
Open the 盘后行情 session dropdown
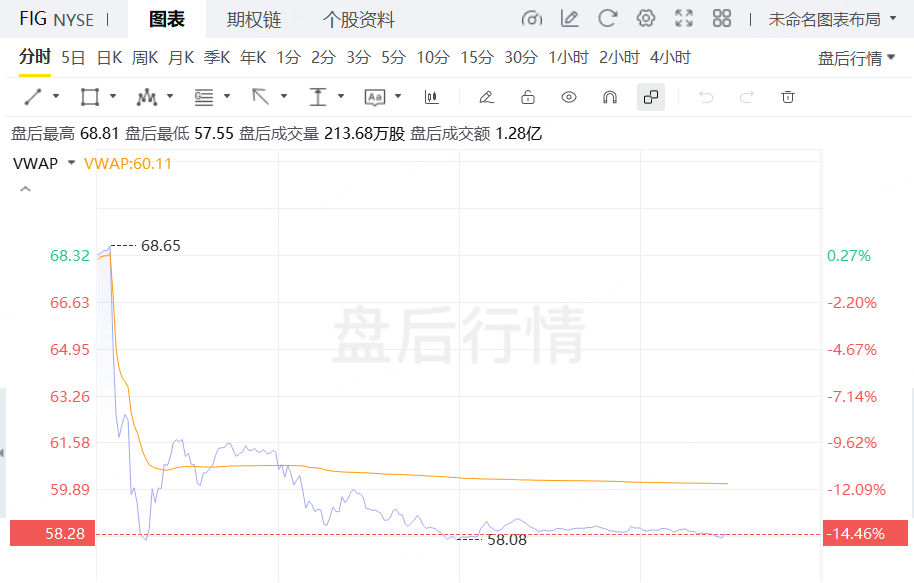click(x=857, y=58)
